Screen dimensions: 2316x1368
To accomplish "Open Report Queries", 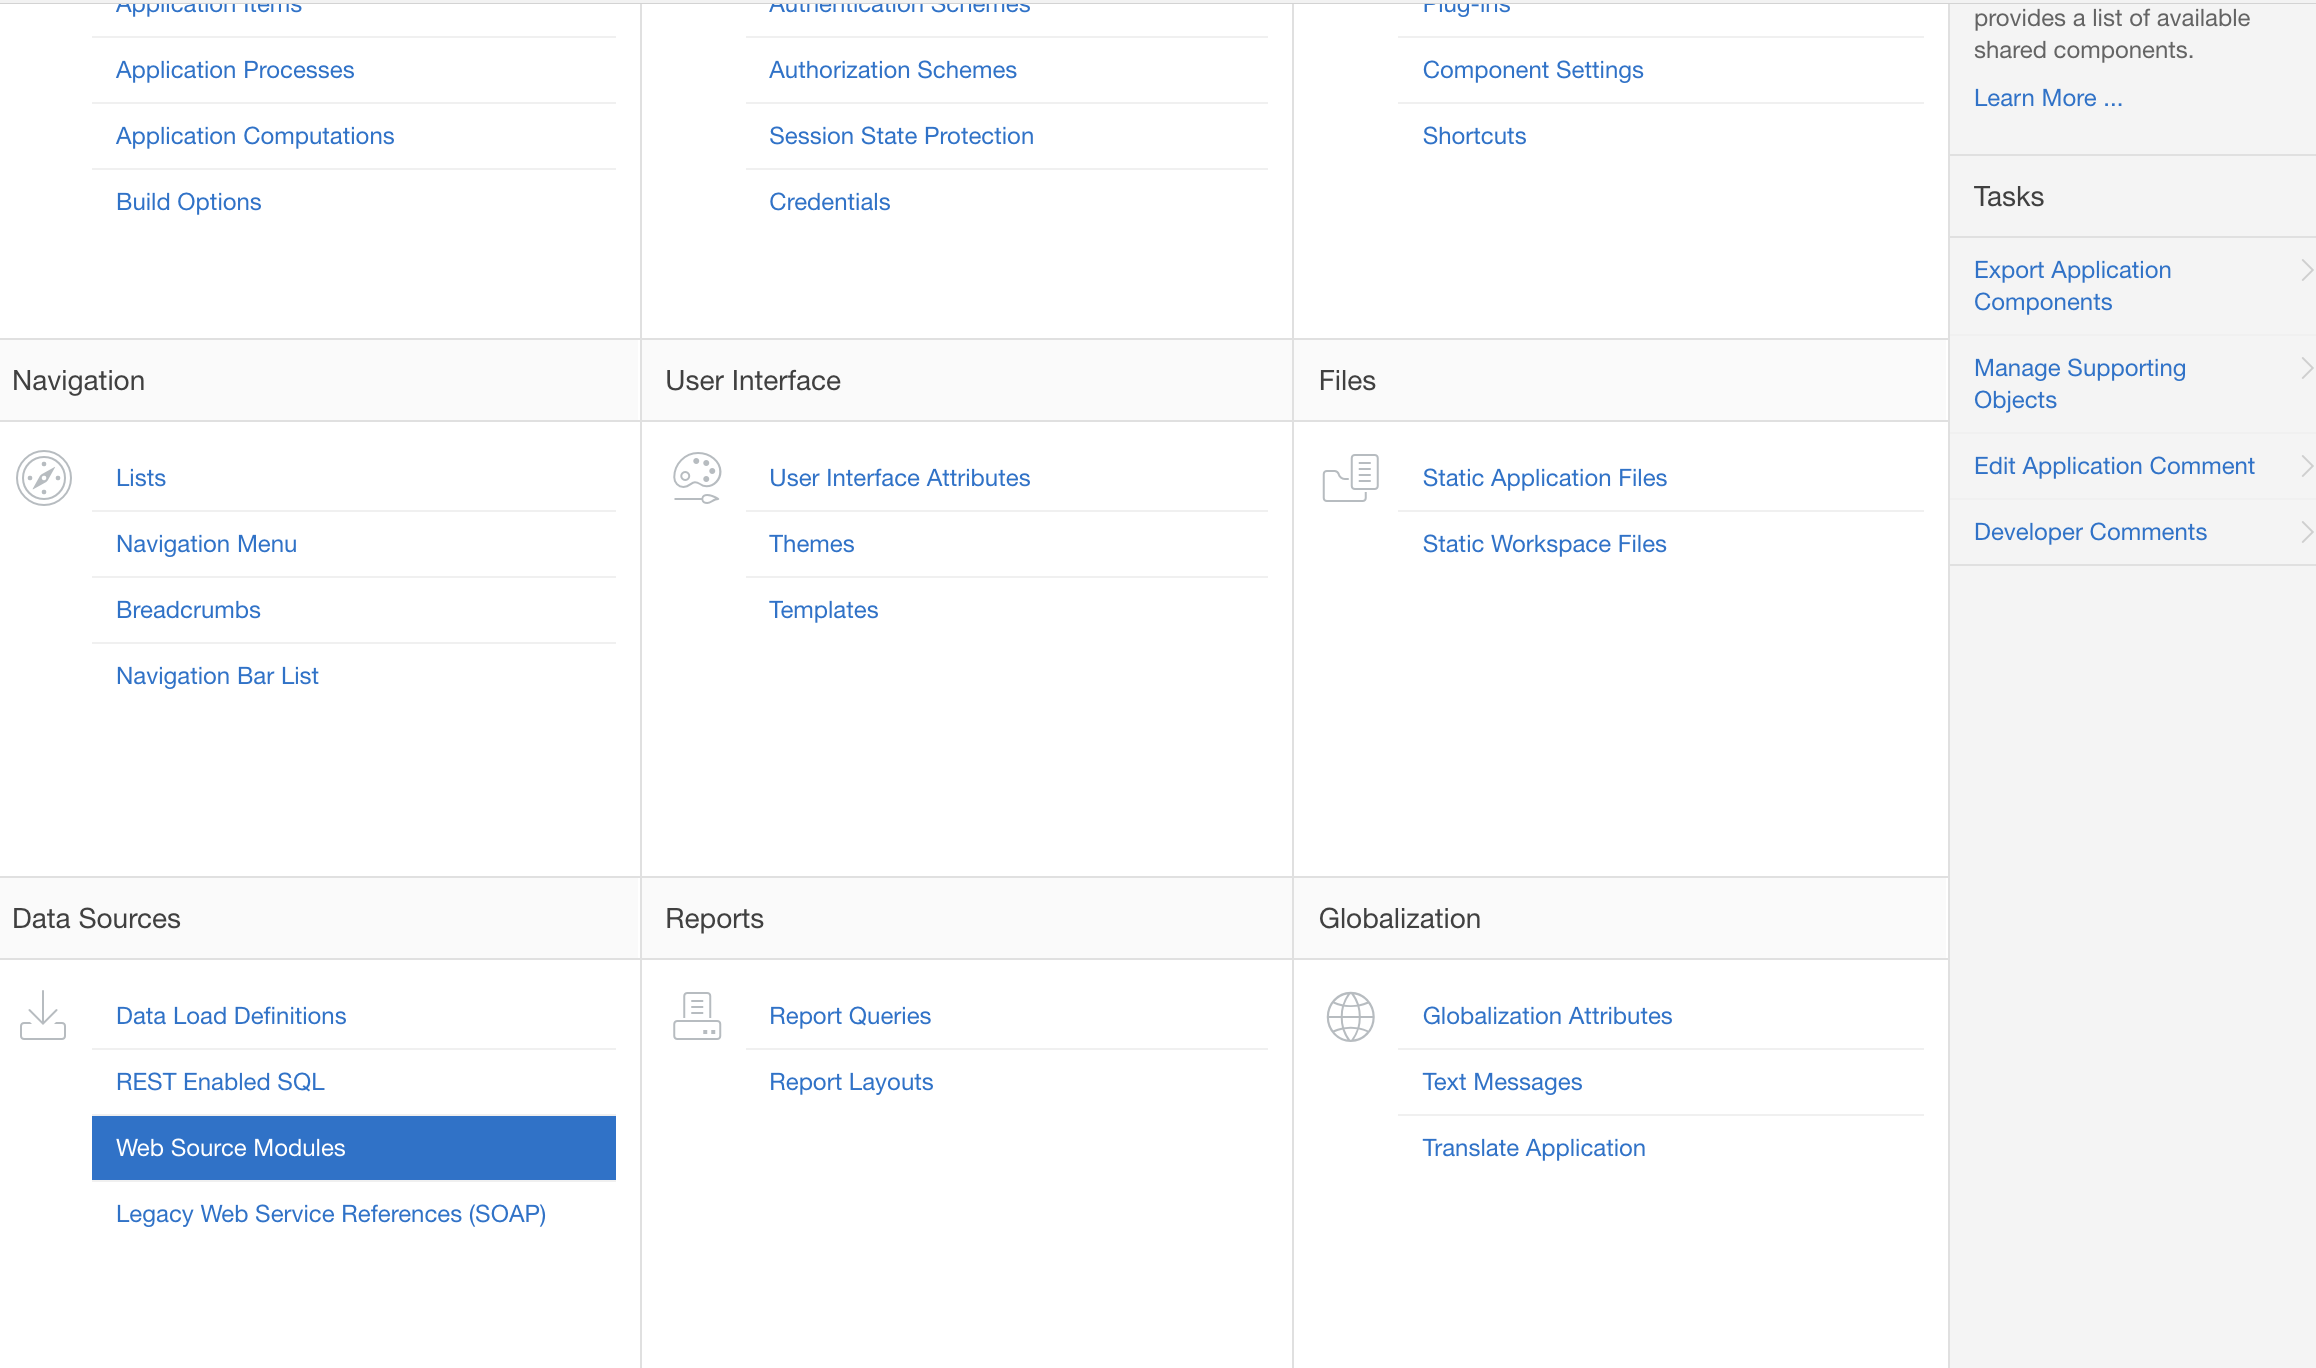I will (x=849, y=1016).
